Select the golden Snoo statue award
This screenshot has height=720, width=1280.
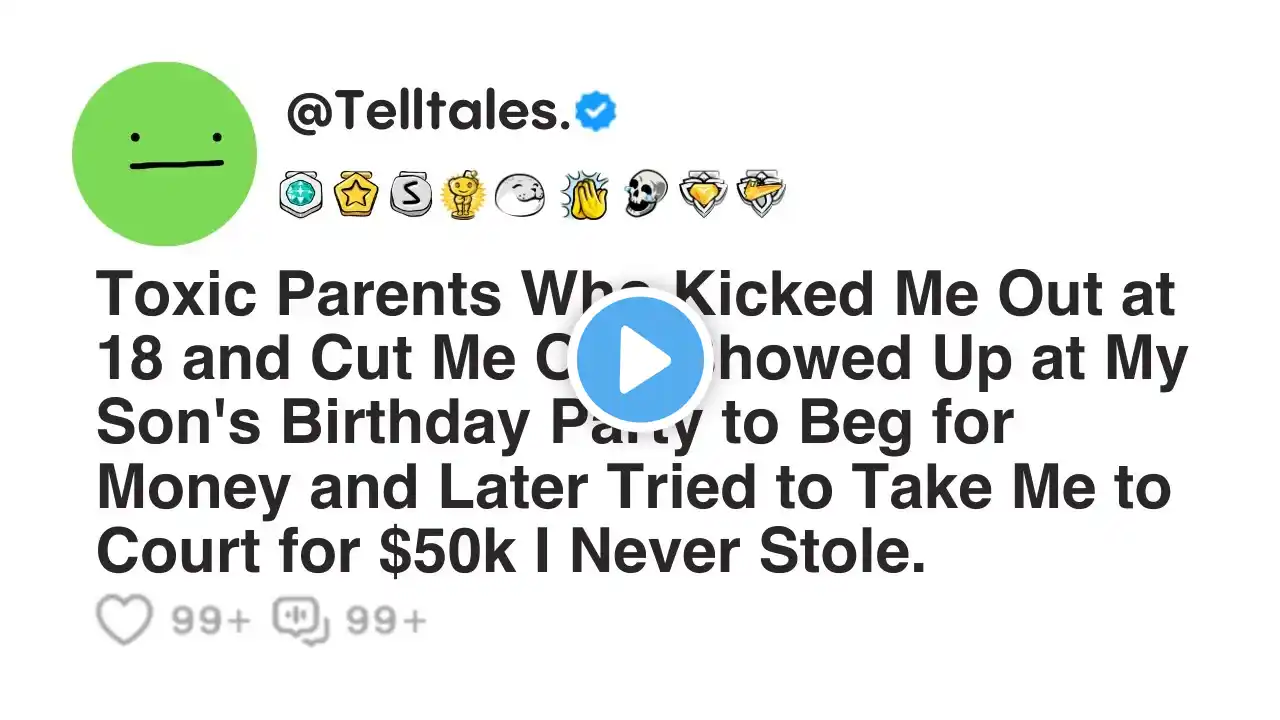465,194
